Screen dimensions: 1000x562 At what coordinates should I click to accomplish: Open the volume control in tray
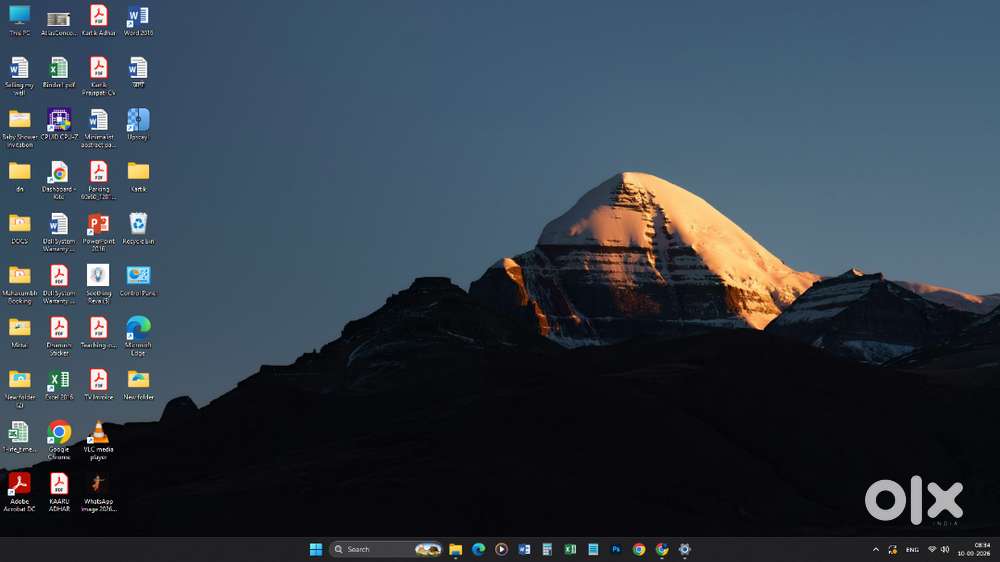(945, 549)
